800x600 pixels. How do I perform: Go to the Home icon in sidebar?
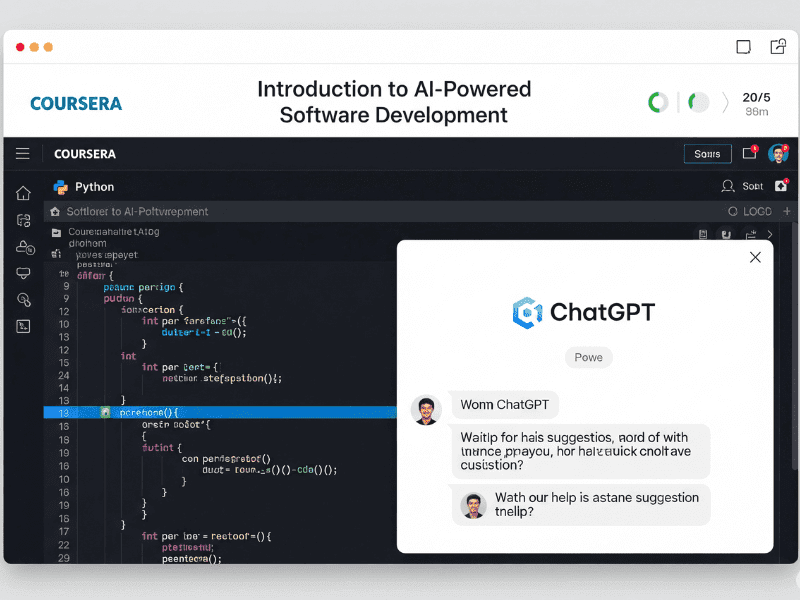point(23,193)
